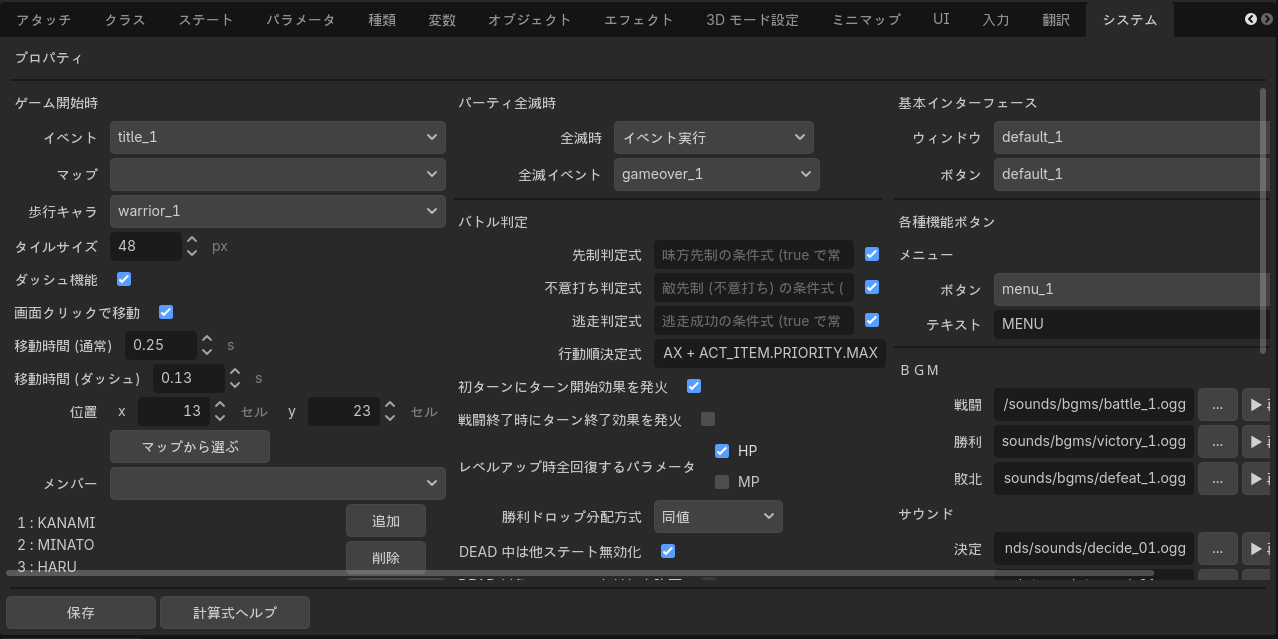This screenshot has height=639, width=1278.
Task: Switch to the 入力 tab
Action: click(996, 19)
